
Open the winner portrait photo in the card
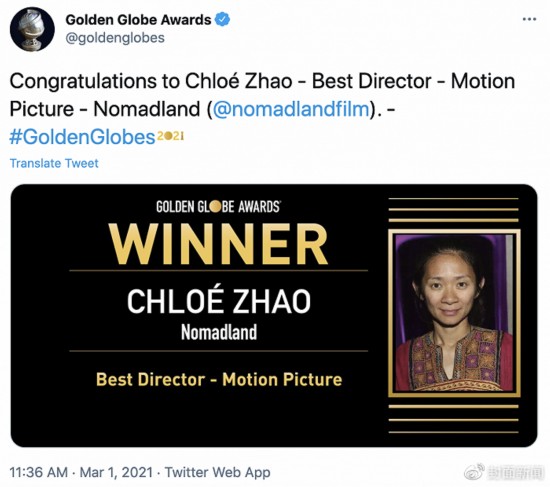tap(454, 313)
